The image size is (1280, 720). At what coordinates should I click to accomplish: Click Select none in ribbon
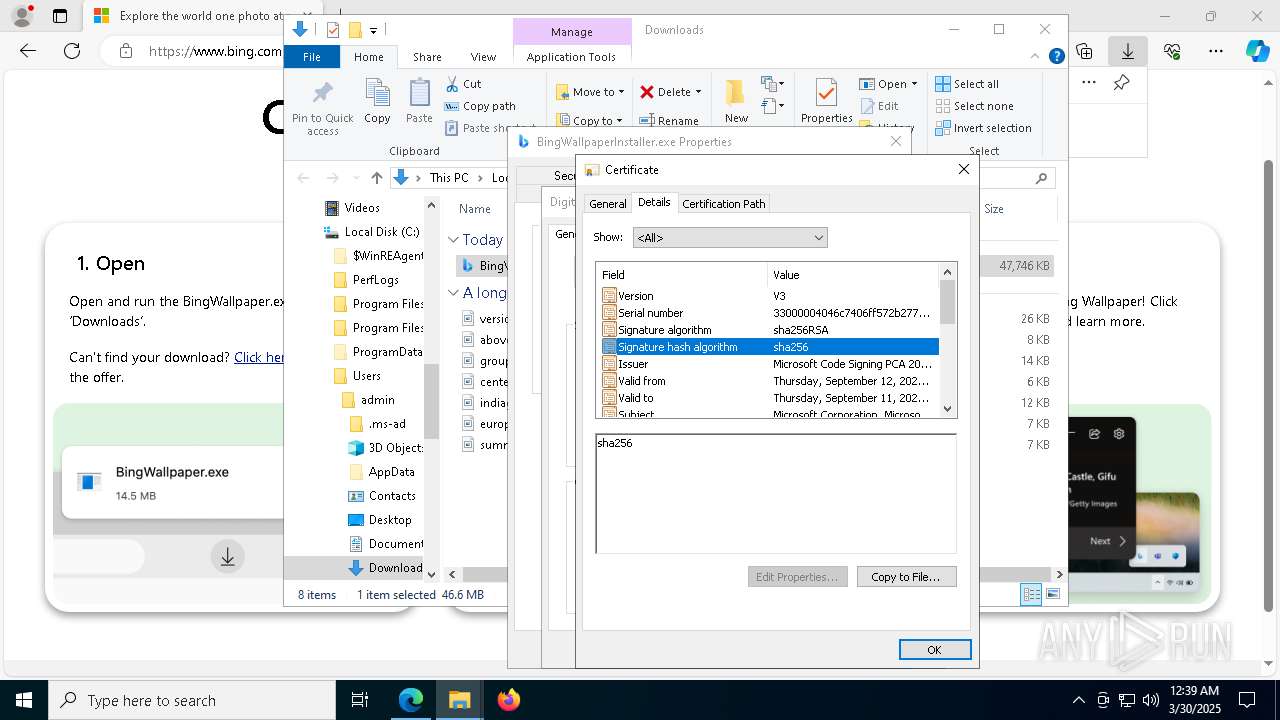974,106
